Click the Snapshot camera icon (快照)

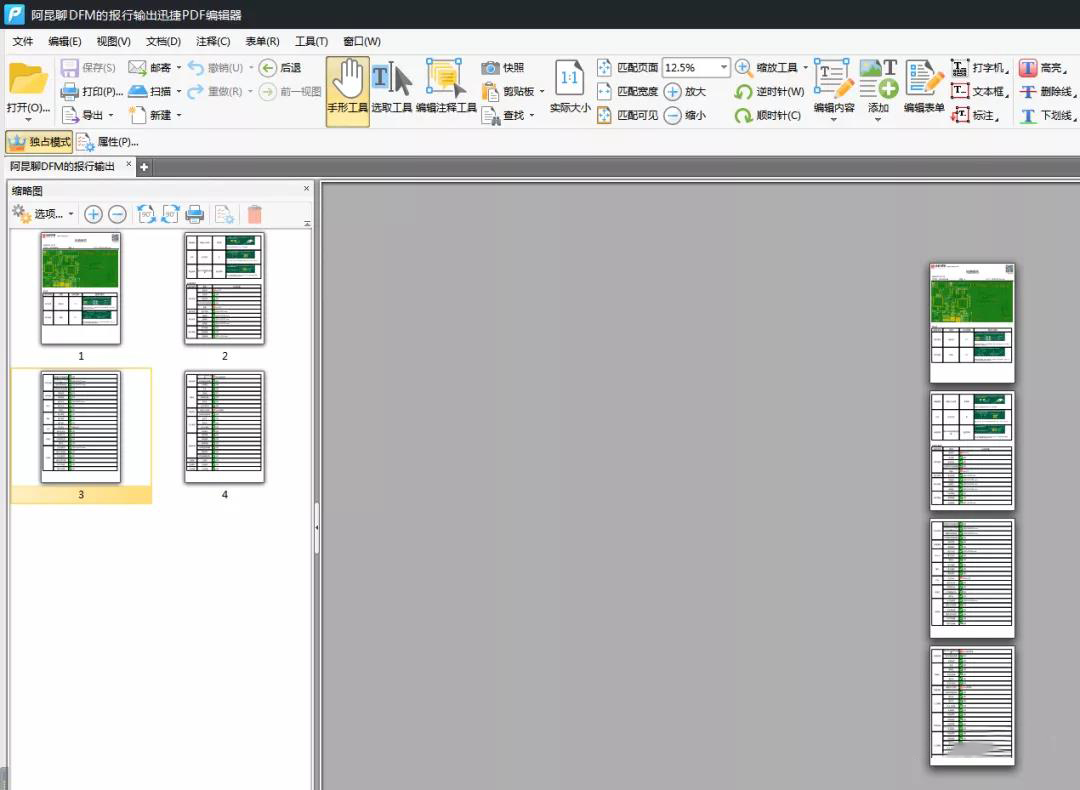(x=491, y=68)
